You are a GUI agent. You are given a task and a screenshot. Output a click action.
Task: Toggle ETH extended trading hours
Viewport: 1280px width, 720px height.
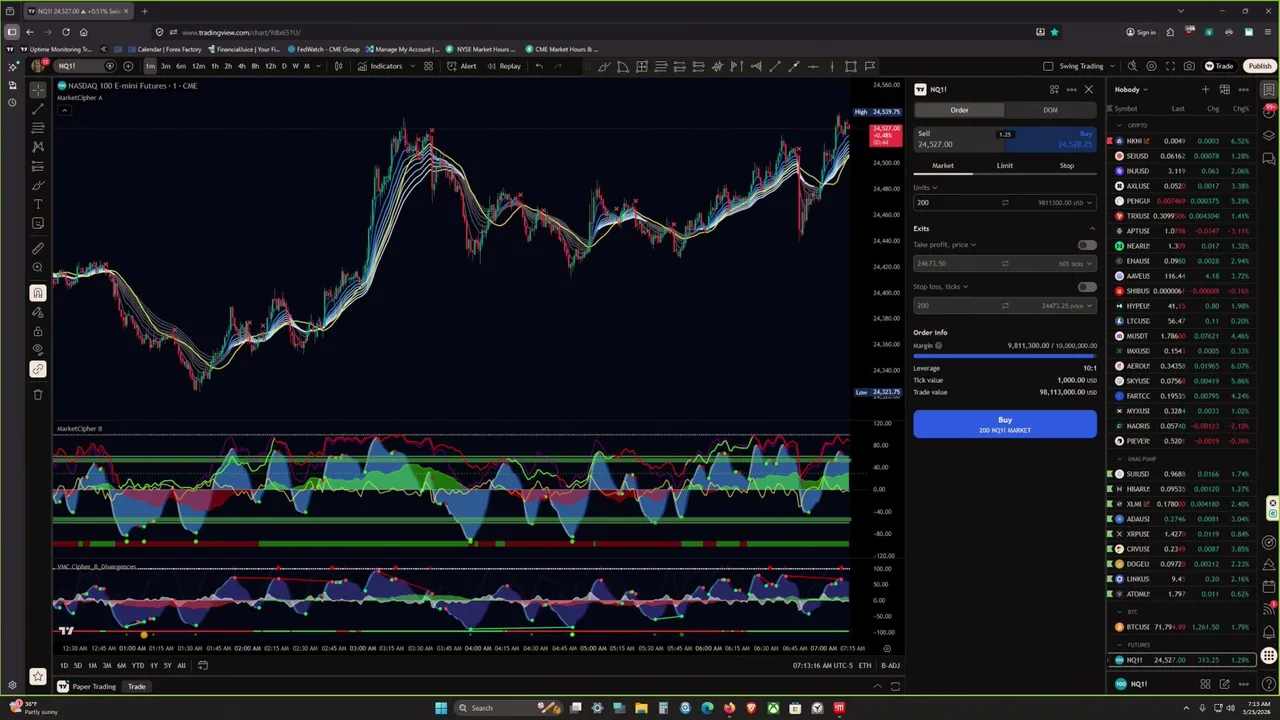point(864,665)
